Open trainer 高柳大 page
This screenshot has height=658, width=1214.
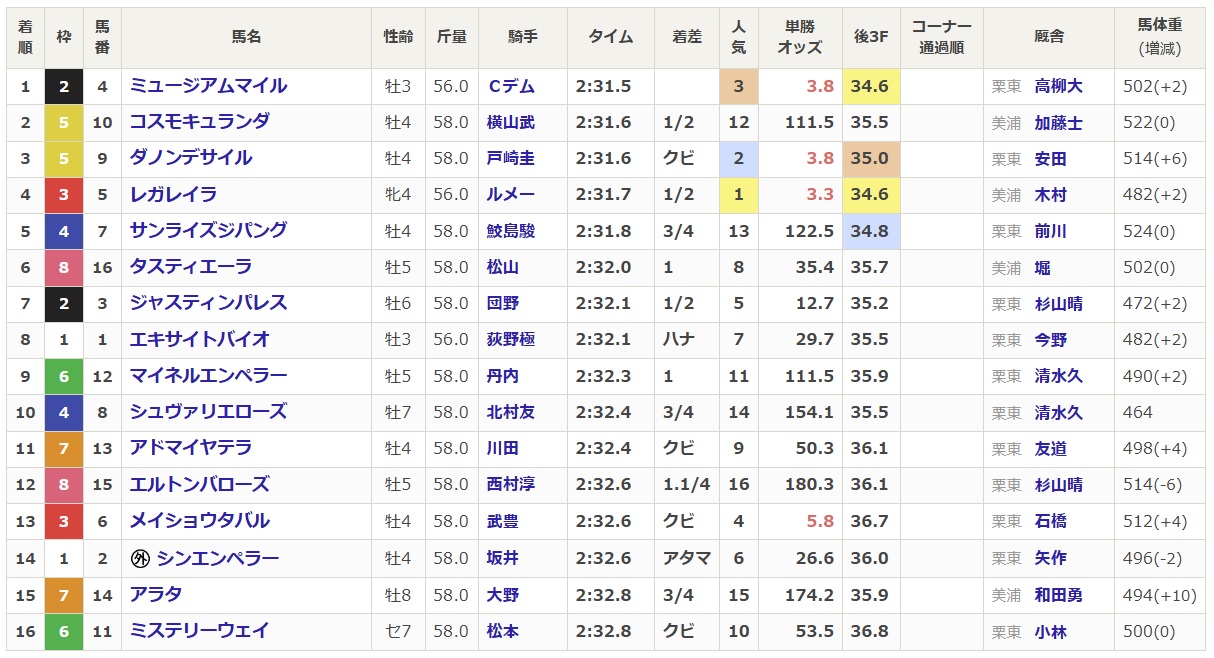click(1058, 87)
